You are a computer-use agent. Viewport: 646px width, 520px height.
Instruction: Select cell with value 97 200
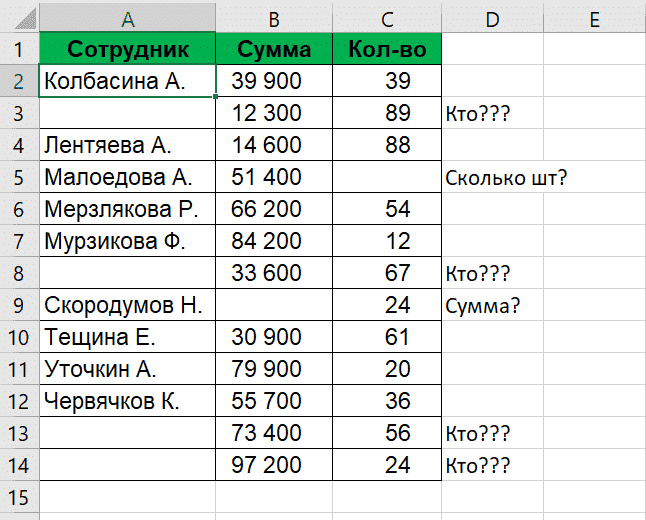point(274,465)
